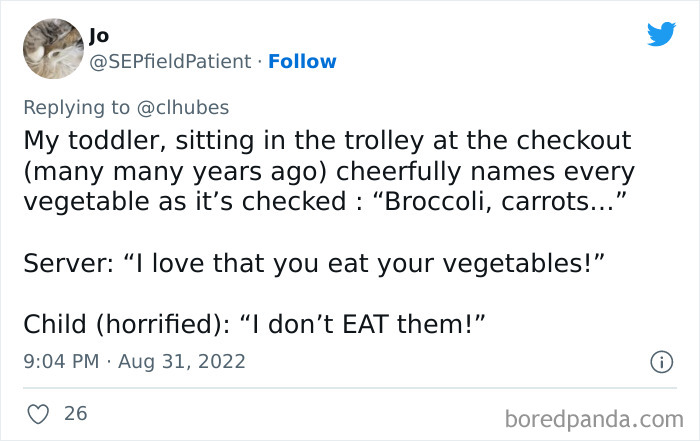Follow the tweet author
Screen dimensions: 700x441
(x=301, y=62)
